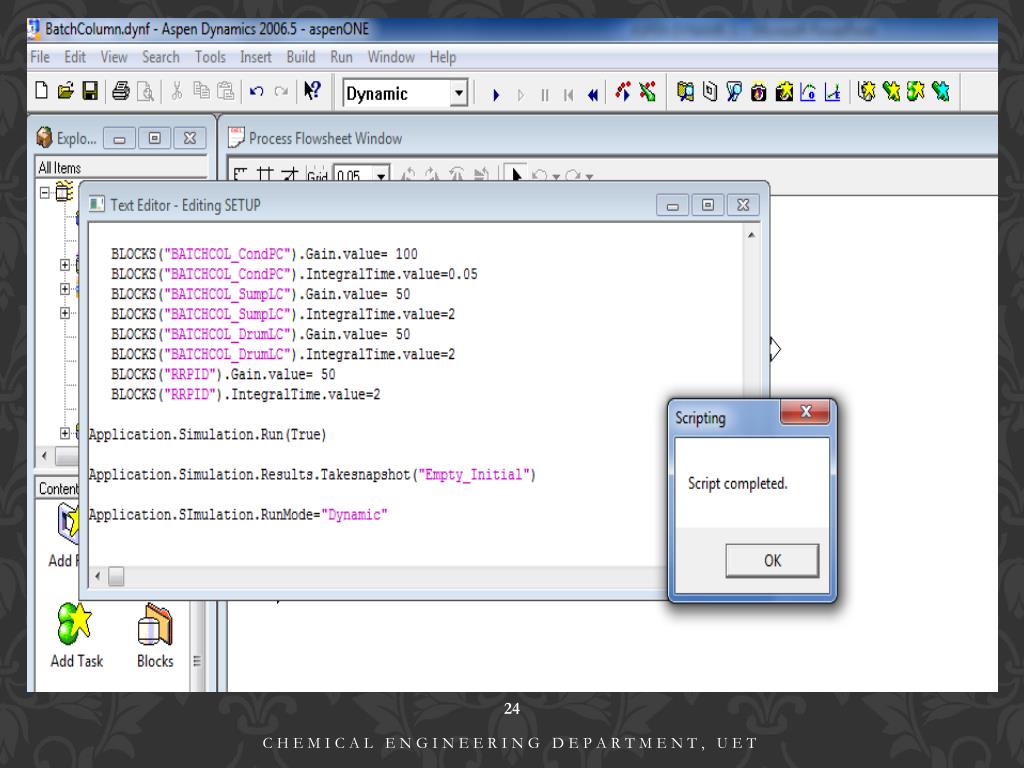Expand the third plus node in Explorer tree
The height and width of the screenshot is (768, 1024).
(x=65, y=313)
